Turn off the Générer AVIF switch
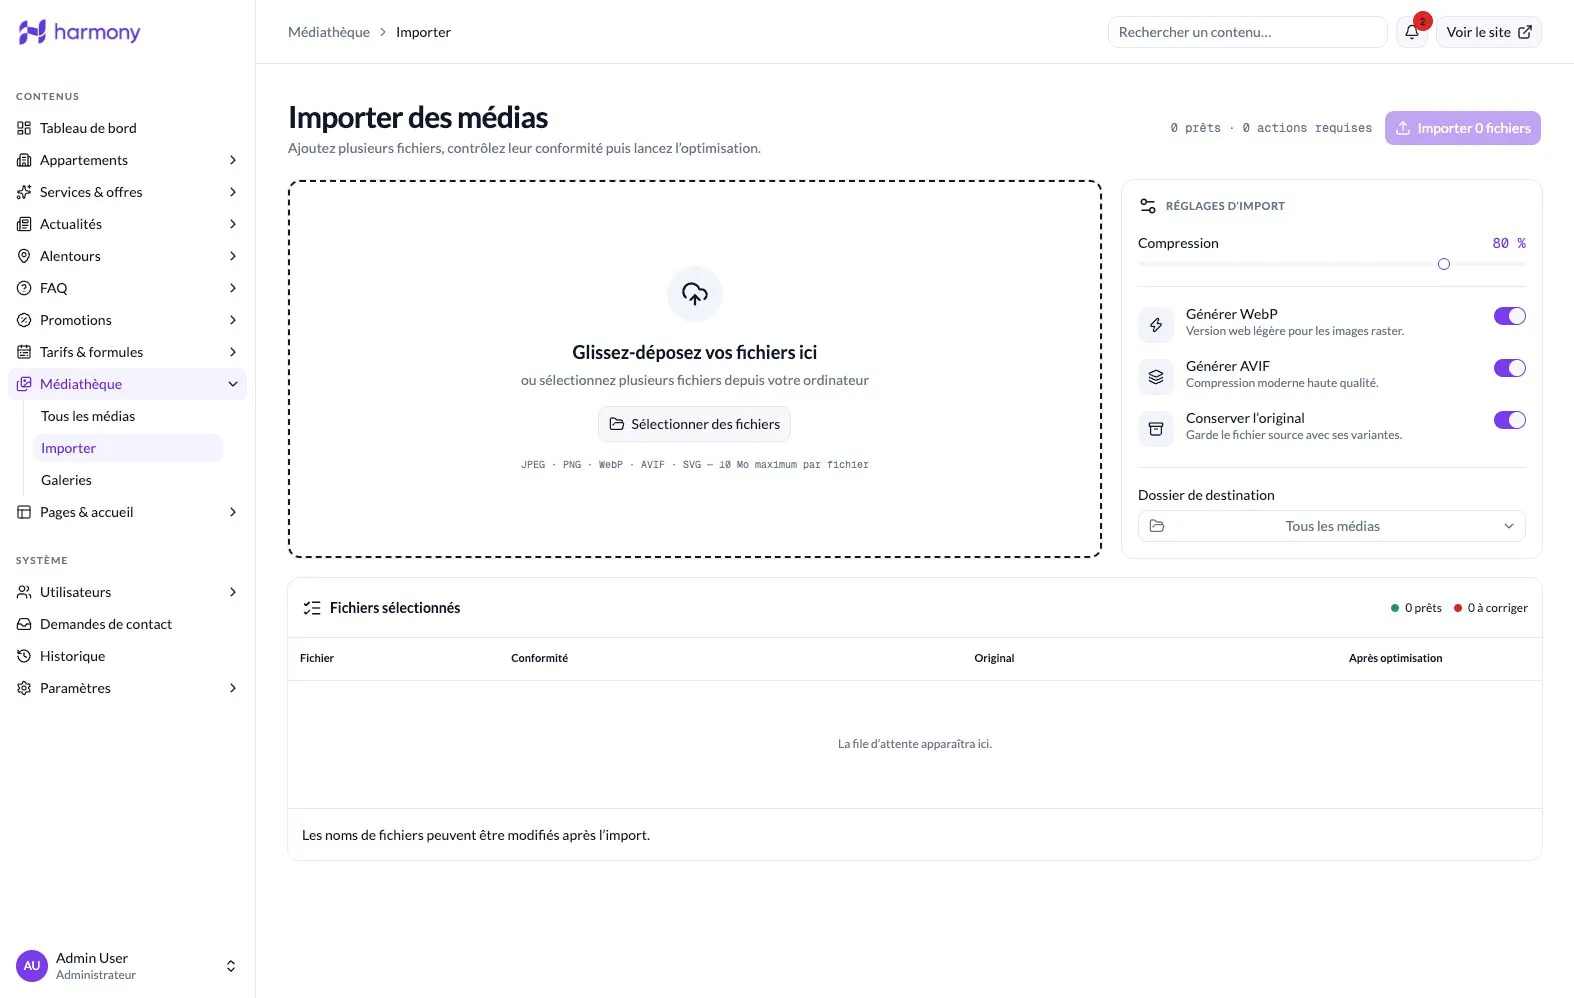 tap(1510, 368)
